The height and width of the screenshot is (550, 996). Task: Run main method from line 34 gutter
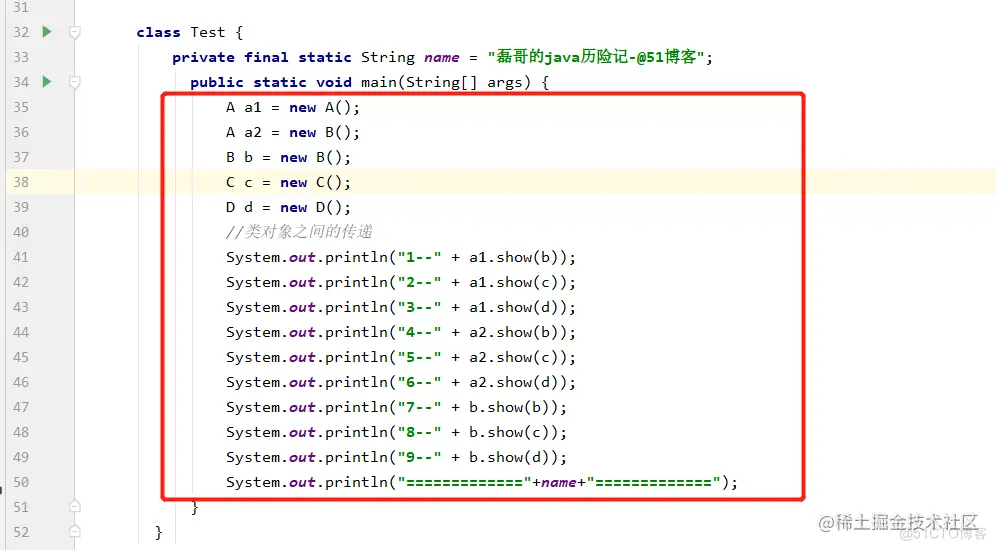tap(46, 81)
